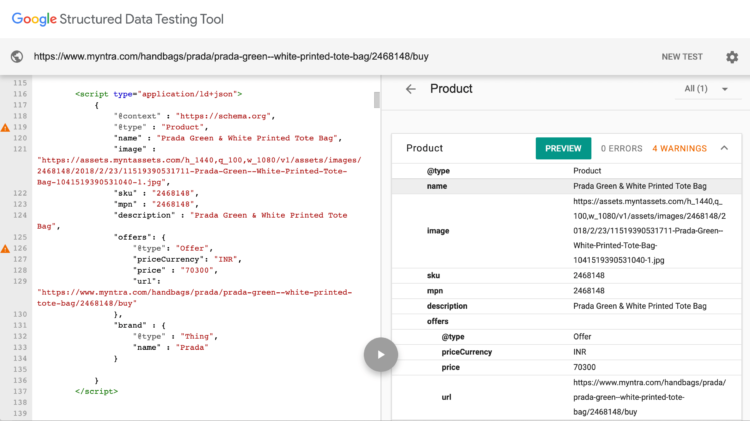Viewport: 750px width, 421px height.
Task: Click the script type application/ld+json line
Action: click(x=158, y=94)
